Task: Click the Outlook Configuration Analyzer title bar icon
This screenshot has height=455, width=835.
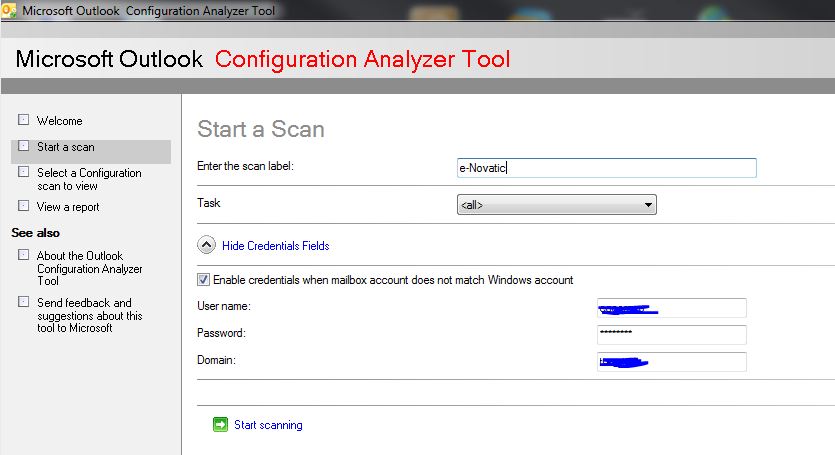Action: [9, 10]
